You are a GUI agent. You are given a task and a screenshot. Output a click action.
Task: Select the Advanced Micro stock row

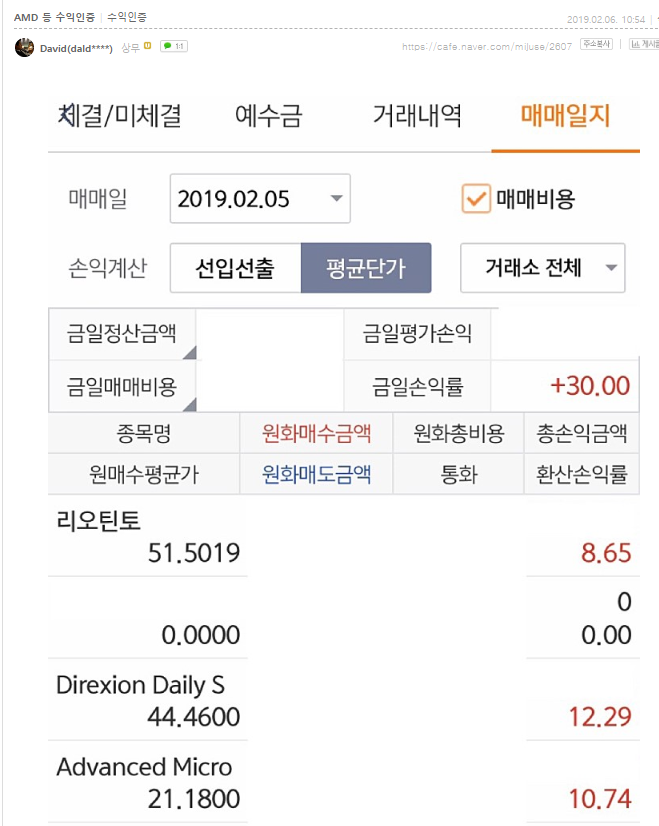pyautogui.click(x=147, y=782)
